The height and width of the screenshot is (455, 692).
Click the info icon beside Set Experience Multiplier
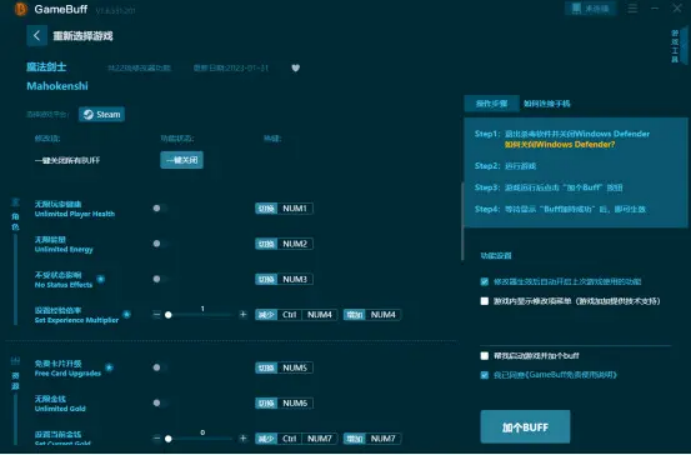click(127, 314)
